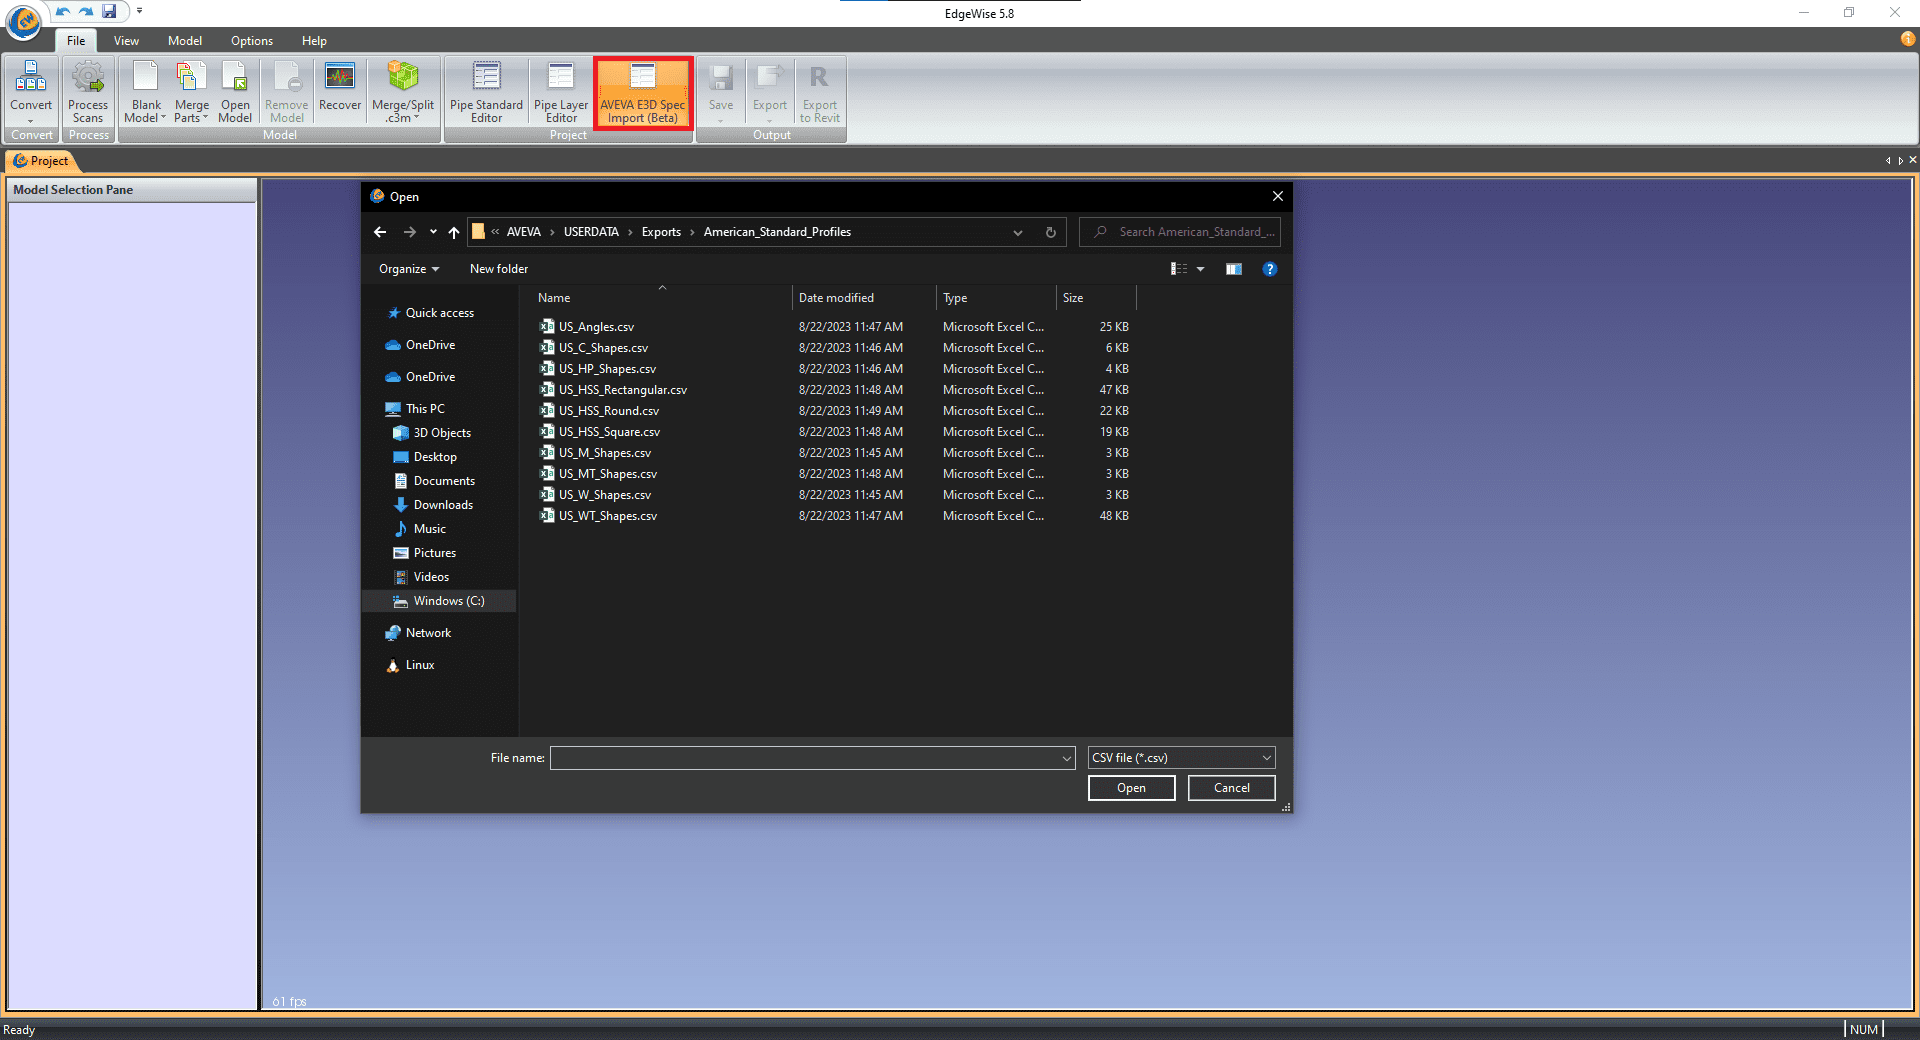Open the Help ribbon tab

point(314,41)
